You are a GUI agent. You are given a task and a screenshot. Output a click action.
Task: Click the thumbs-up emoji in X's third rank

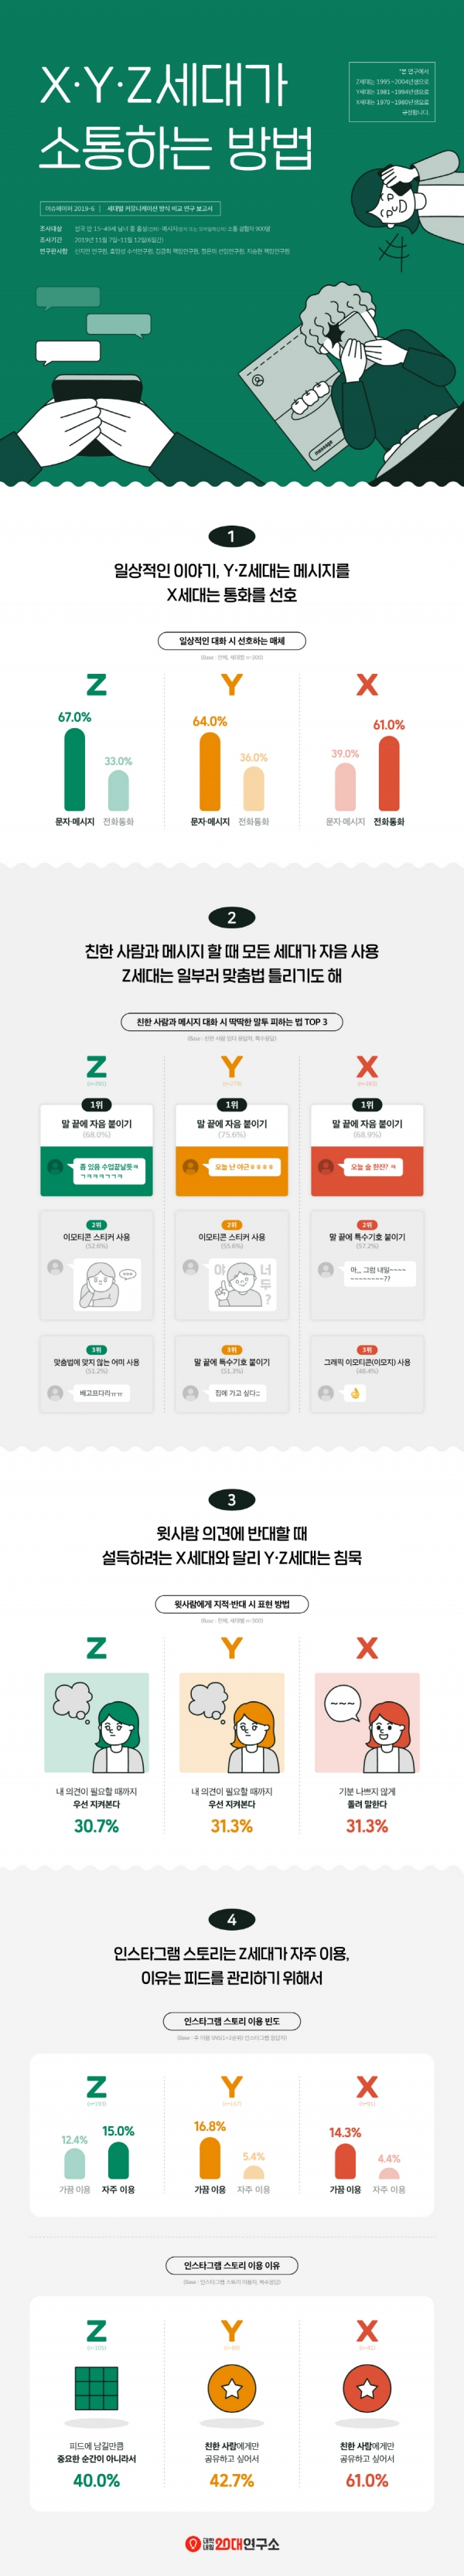[355, 1393]
